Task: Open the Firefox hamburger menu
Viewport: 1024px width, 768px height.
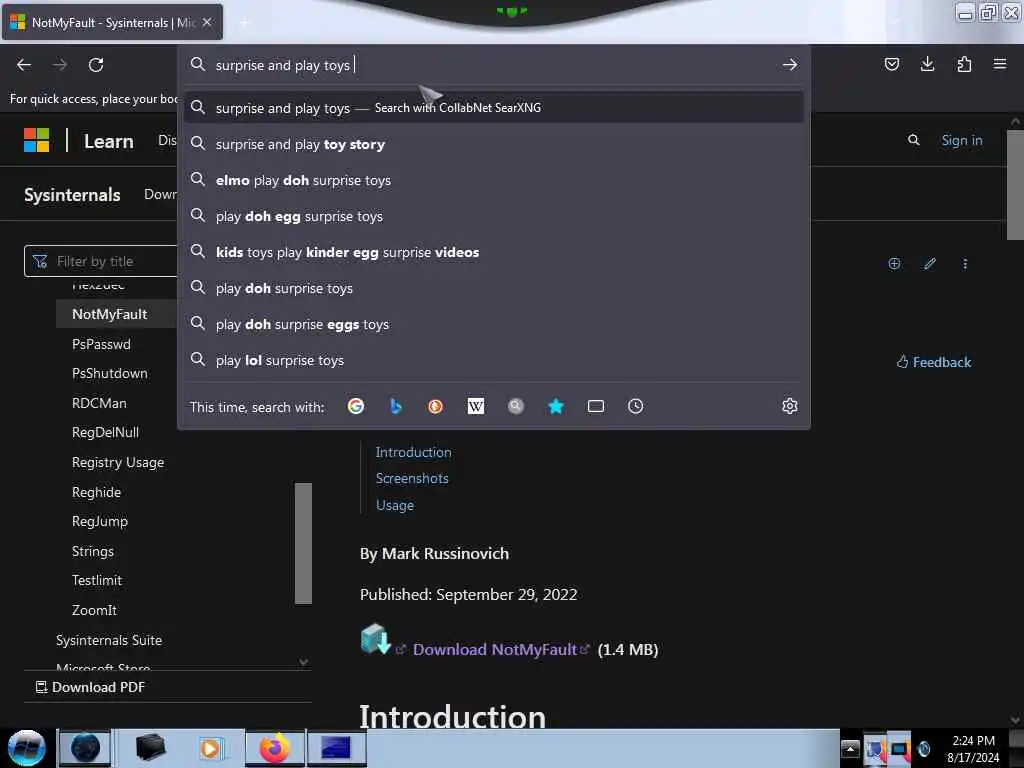Action: [x=999, y=64]
